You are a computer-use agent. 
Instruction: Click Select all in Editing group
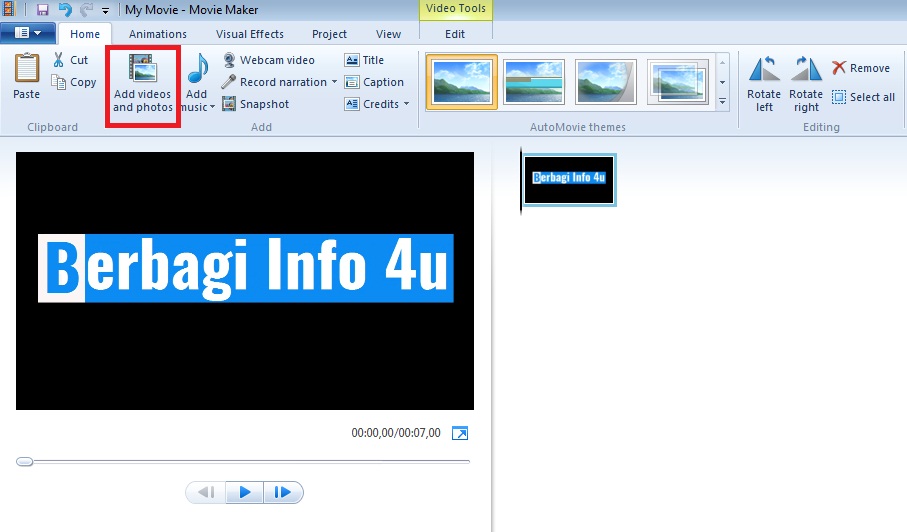863,97
